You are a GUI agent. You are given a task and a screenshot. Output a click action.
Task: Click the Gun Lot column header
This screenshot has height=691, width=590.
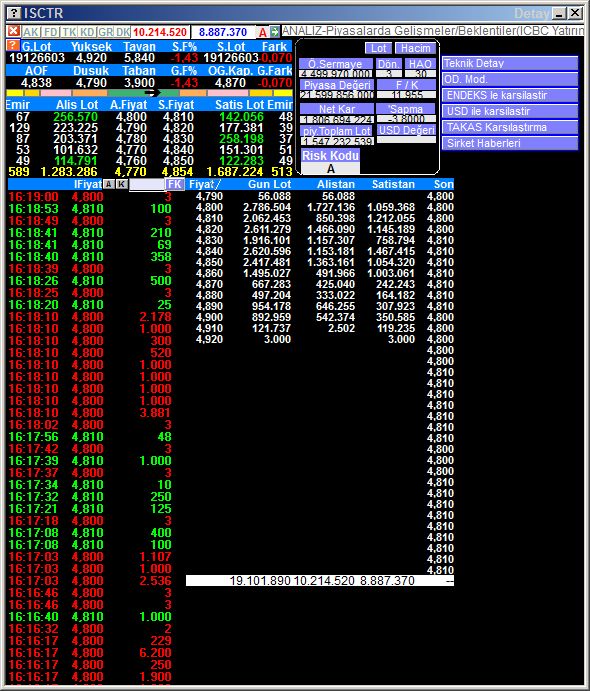pyautogui.click(x=269, y=184)
